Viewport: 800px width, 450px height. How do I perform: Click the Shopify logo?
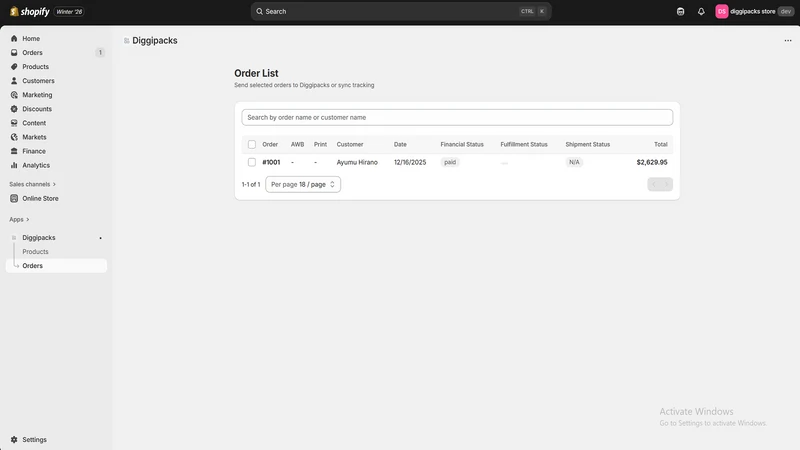(30, 11)
